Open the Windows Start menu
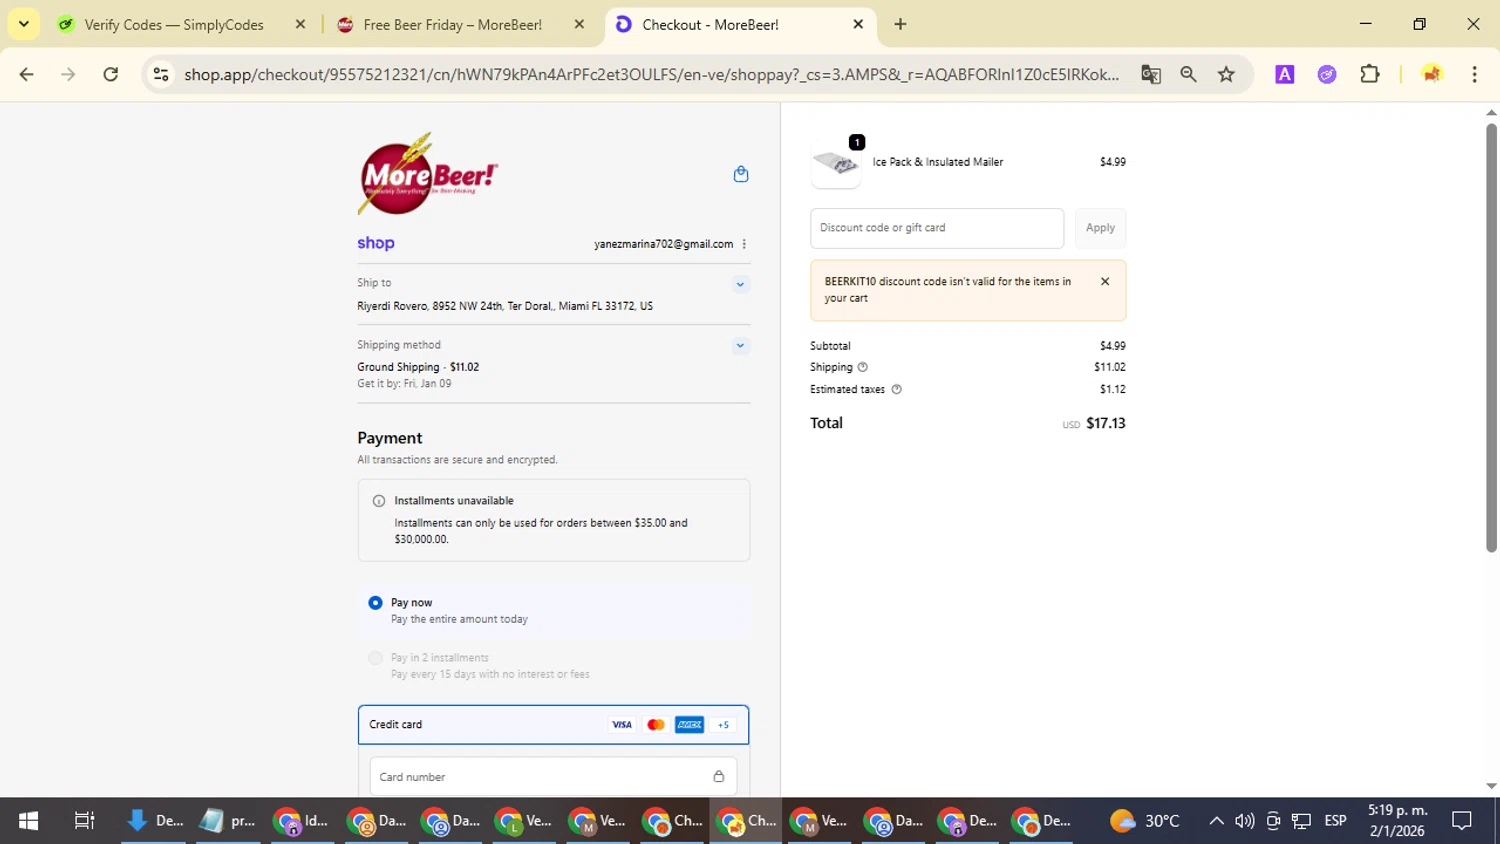Screen dimensions: 1500x844 [28, 821]
